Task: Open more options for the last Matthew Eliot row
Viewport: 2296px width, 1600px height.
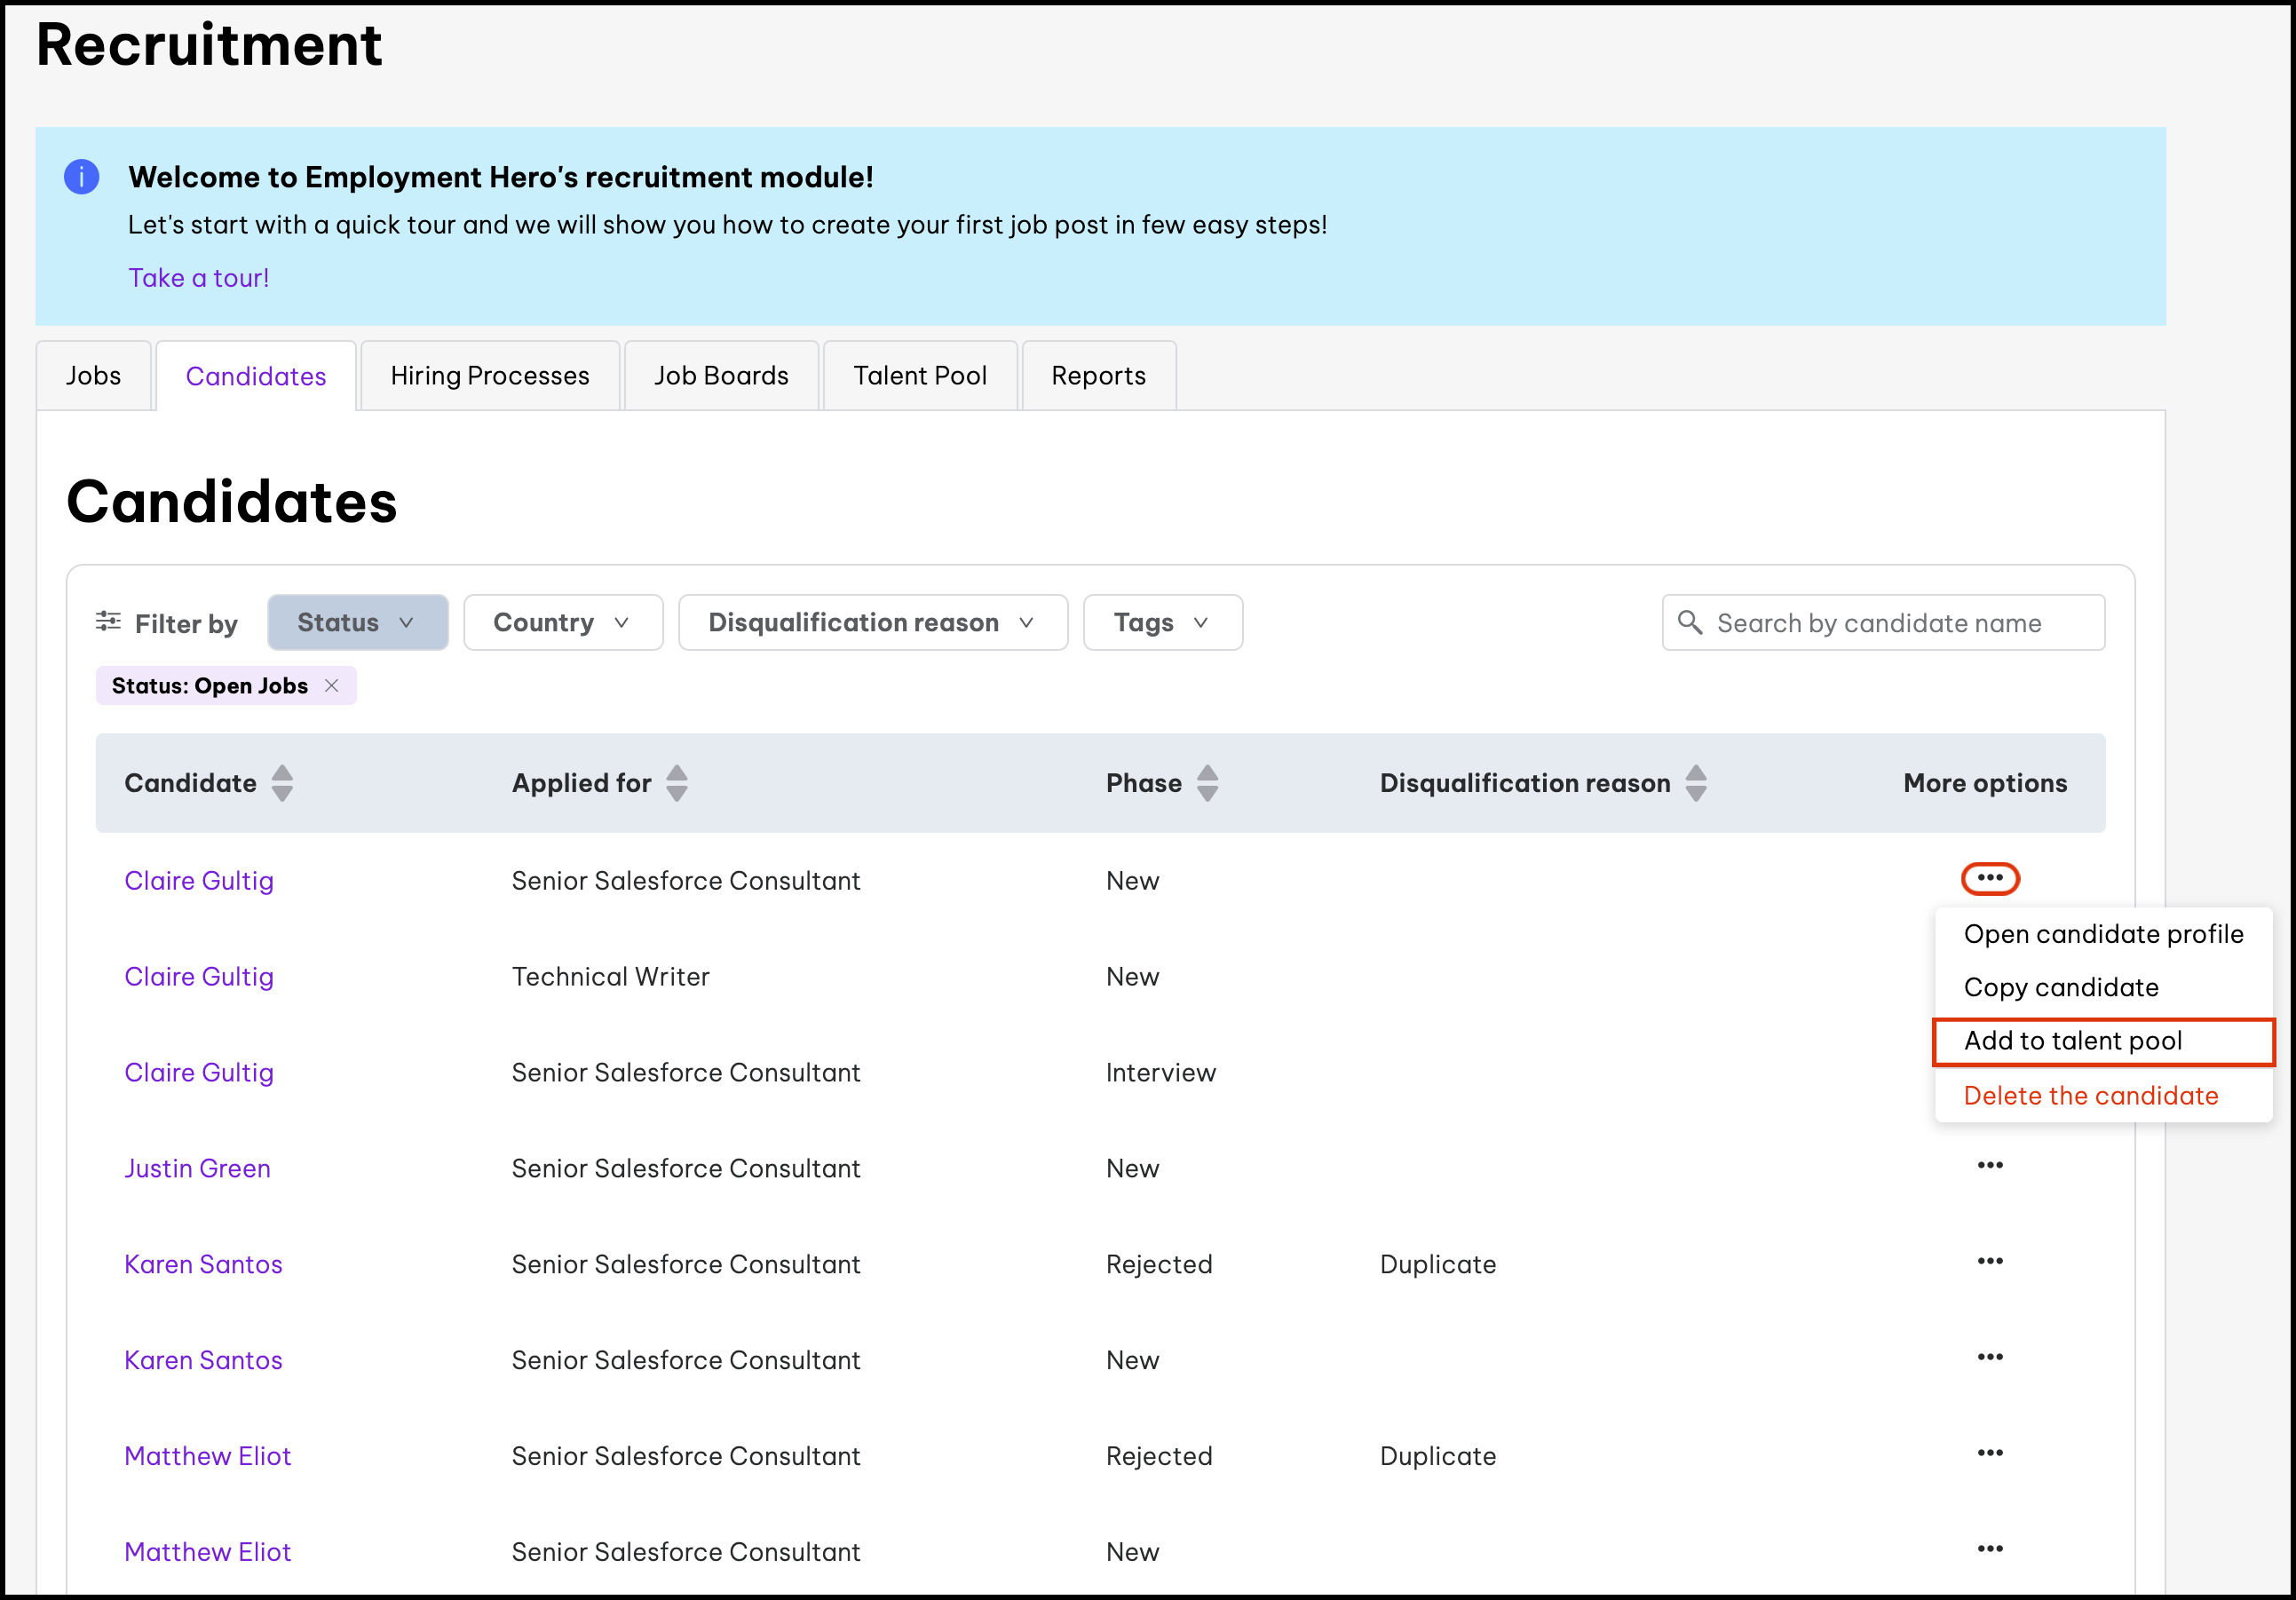Action: (x=1989, y=1549)
